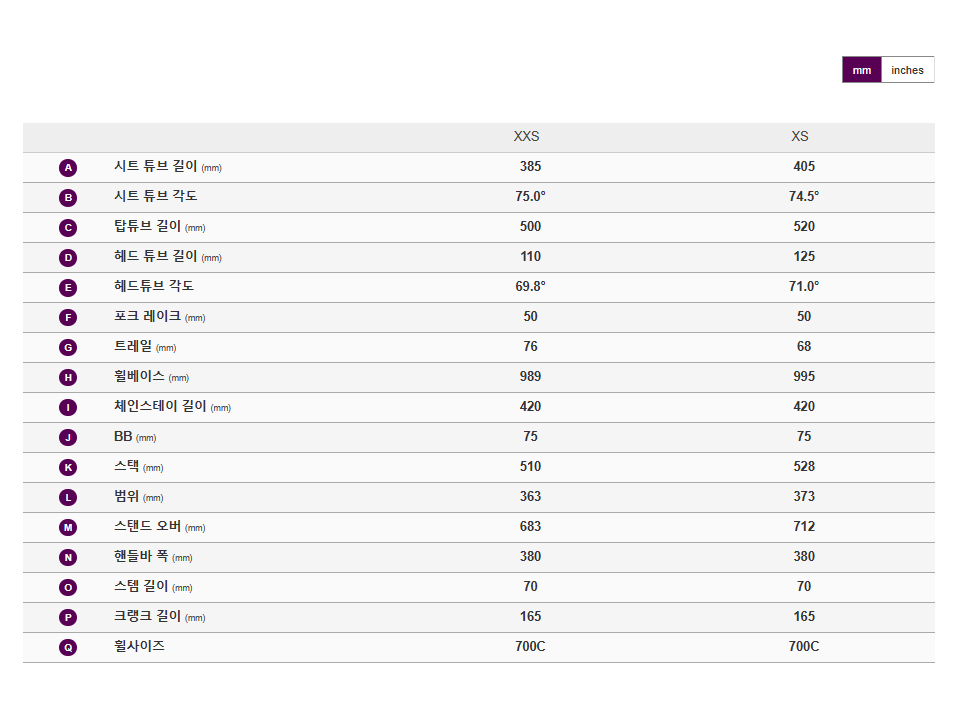Viewport: 969px width, 701px height.
Task: Select the XS standover value 712
Action: (804, 527)
